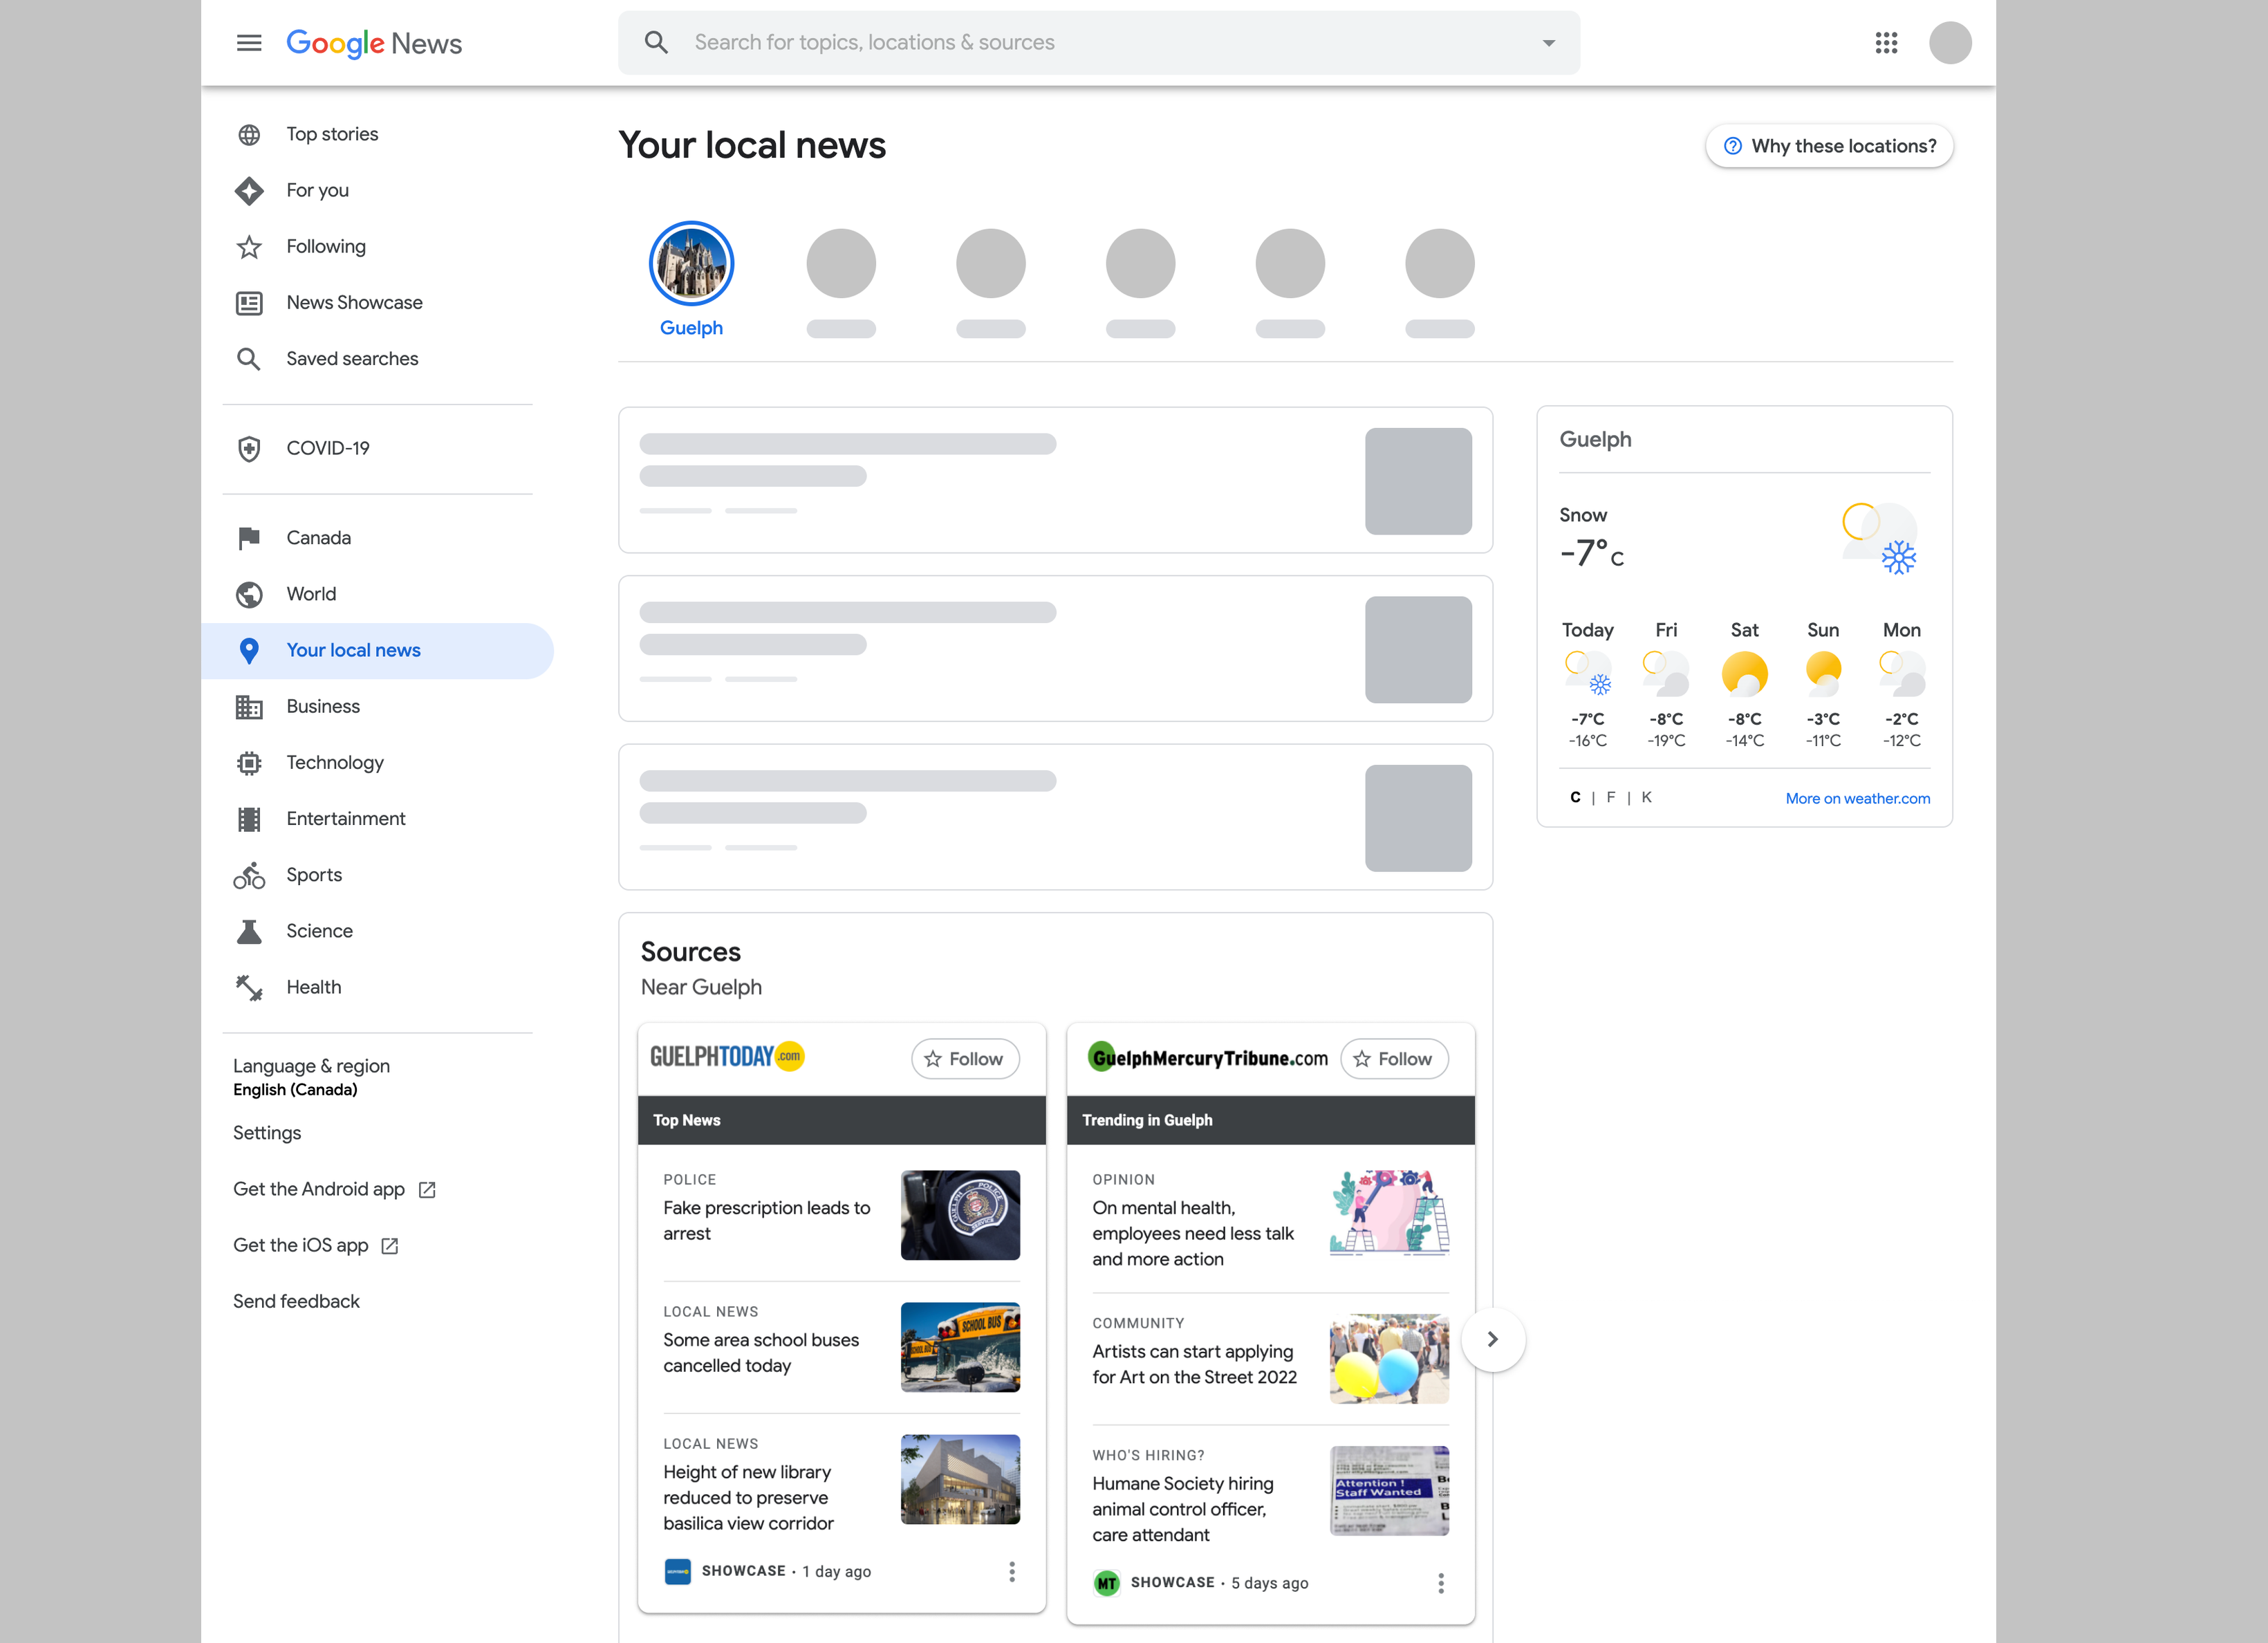Open Language & region selector
Image resolution: width=2268 pixels, height=1643 pixels.
click(x=311, y=1077)
